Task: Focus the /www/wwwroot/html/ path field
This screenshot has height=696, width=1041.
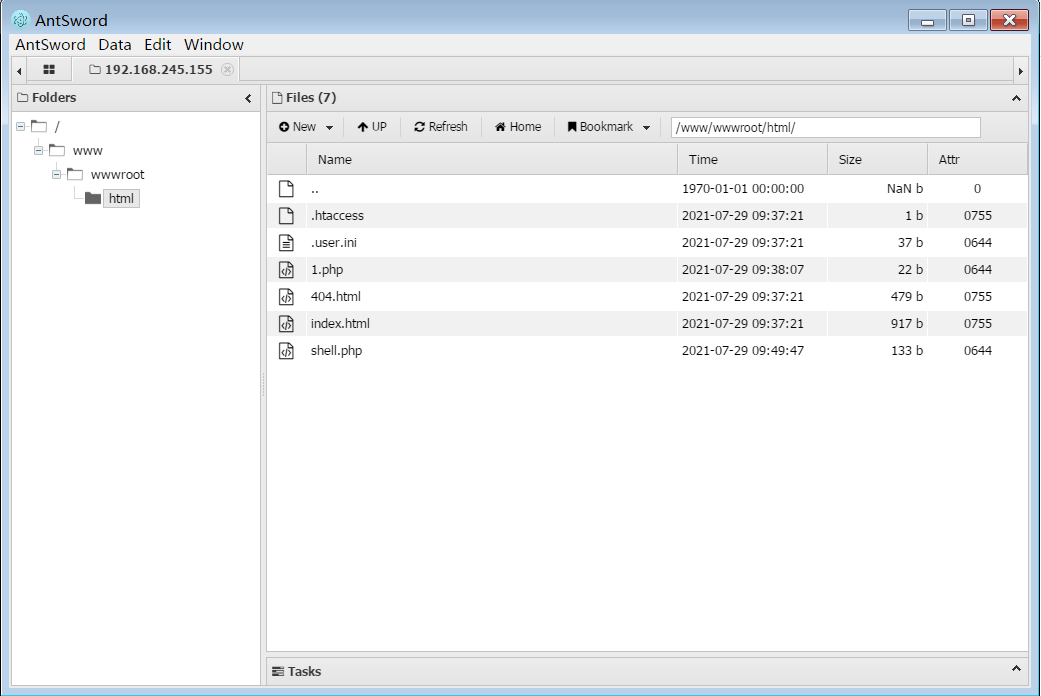Action: pyautogui.click(x=825, y=127)
